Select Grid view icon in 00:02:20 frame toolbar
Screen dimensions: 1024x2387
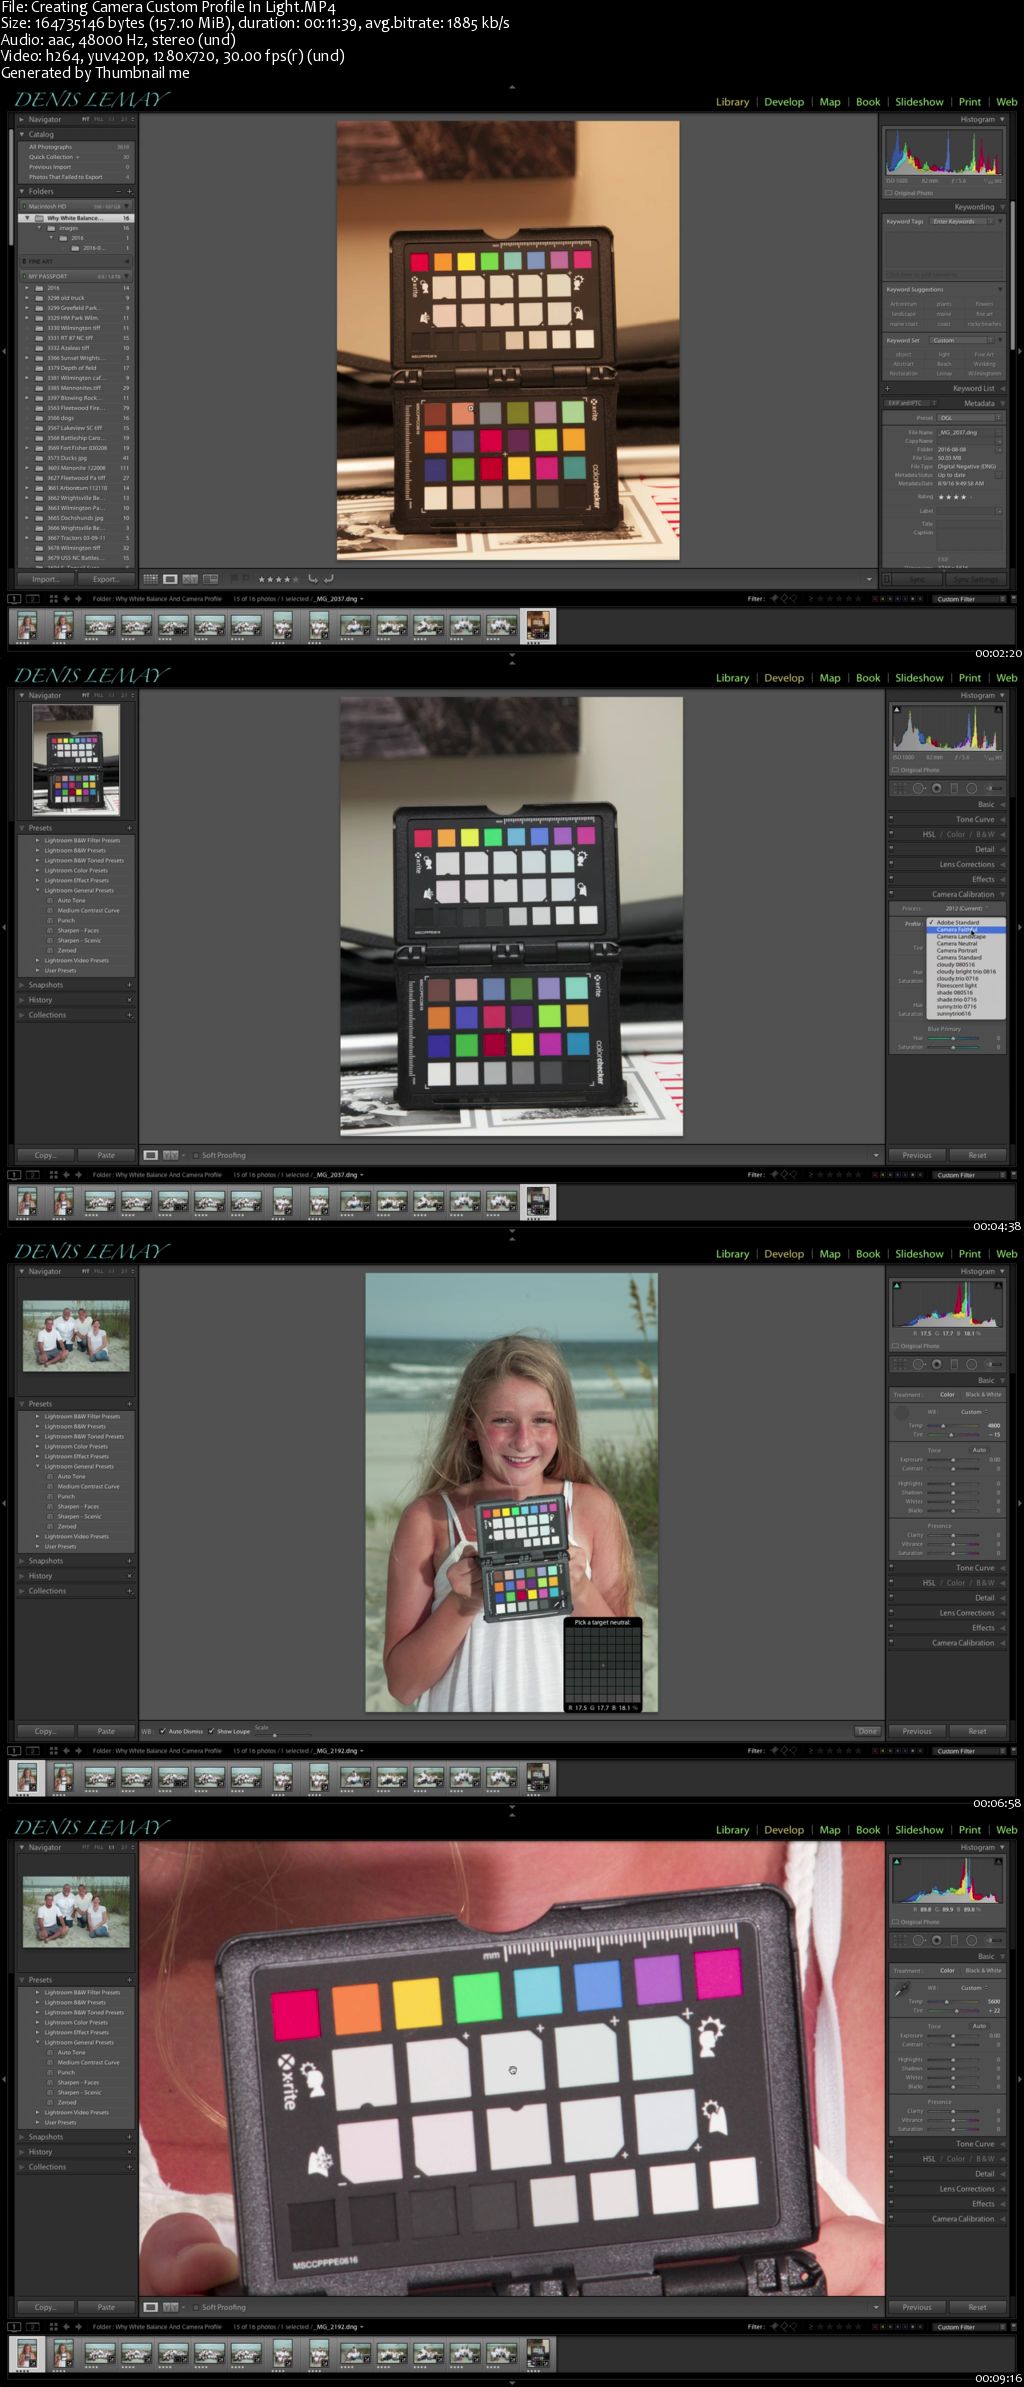pyautogui.click(x=150, y=578)
